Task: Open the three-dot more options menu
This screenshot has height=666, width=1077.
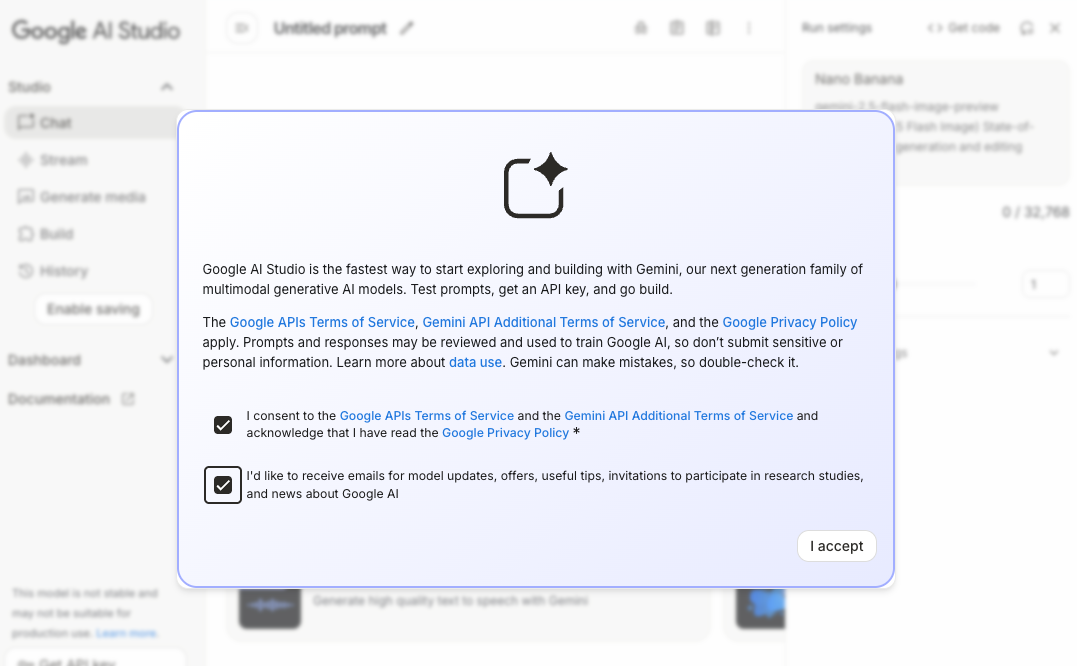Action: pyautogui.click(x=749, y=29)
